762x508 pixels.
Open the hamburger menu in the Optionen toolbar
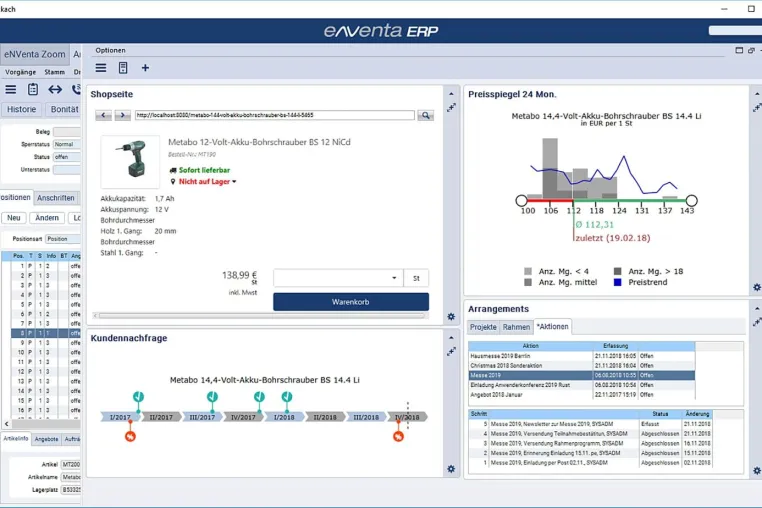click(101, 68)
